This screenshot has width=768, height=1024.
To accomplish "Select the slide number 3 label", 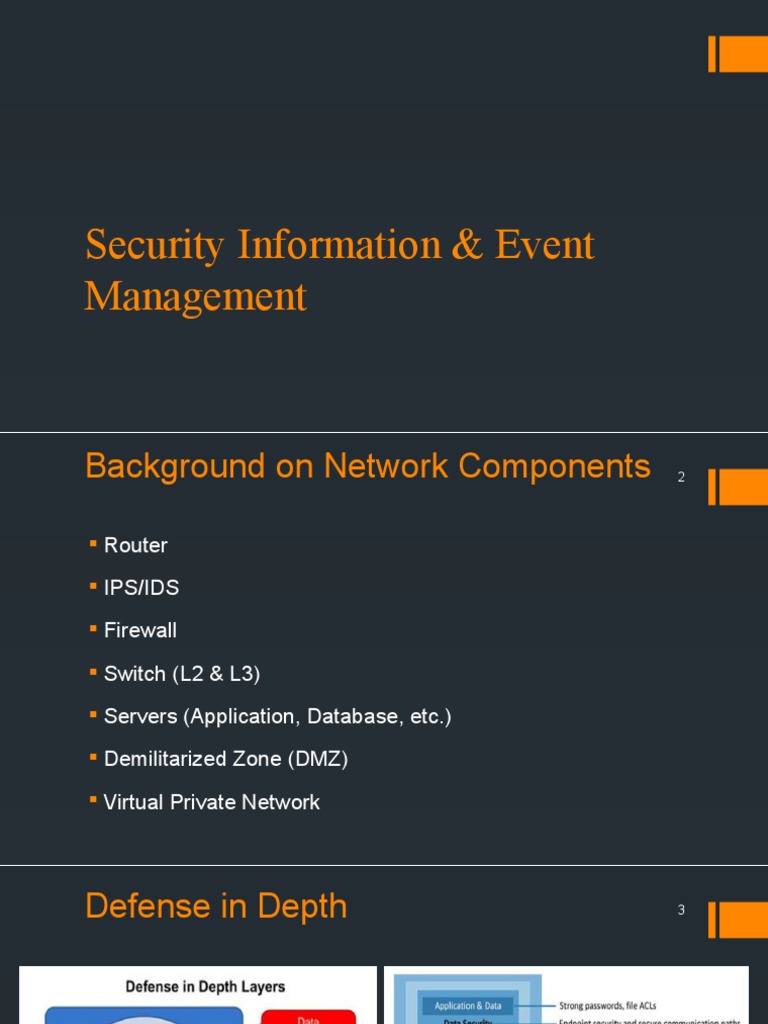I will [681, 910].
